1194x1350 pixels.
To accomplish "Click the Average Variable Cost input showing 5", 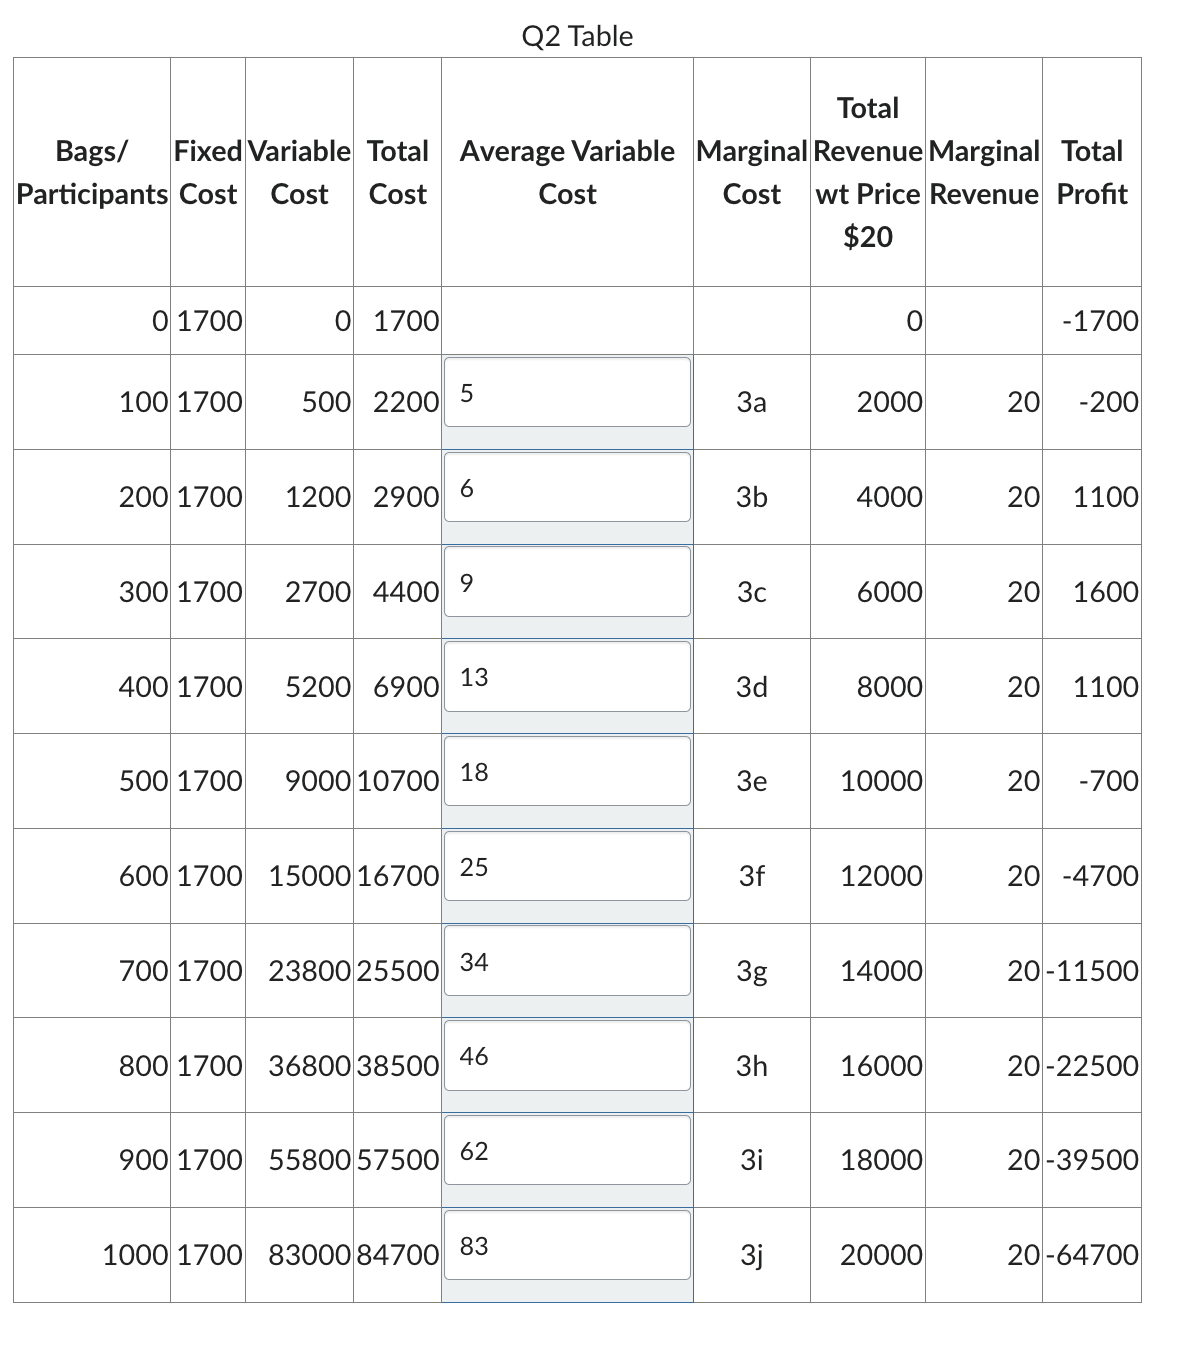I will [567, 392].
